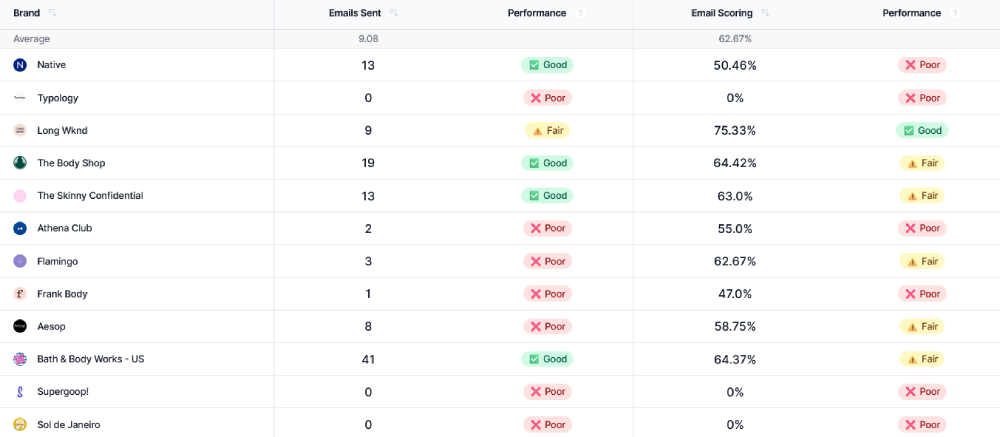Click Bath & Body Works logo
The height and width of the screenshot is (437, 1000).
click(20, 359)
